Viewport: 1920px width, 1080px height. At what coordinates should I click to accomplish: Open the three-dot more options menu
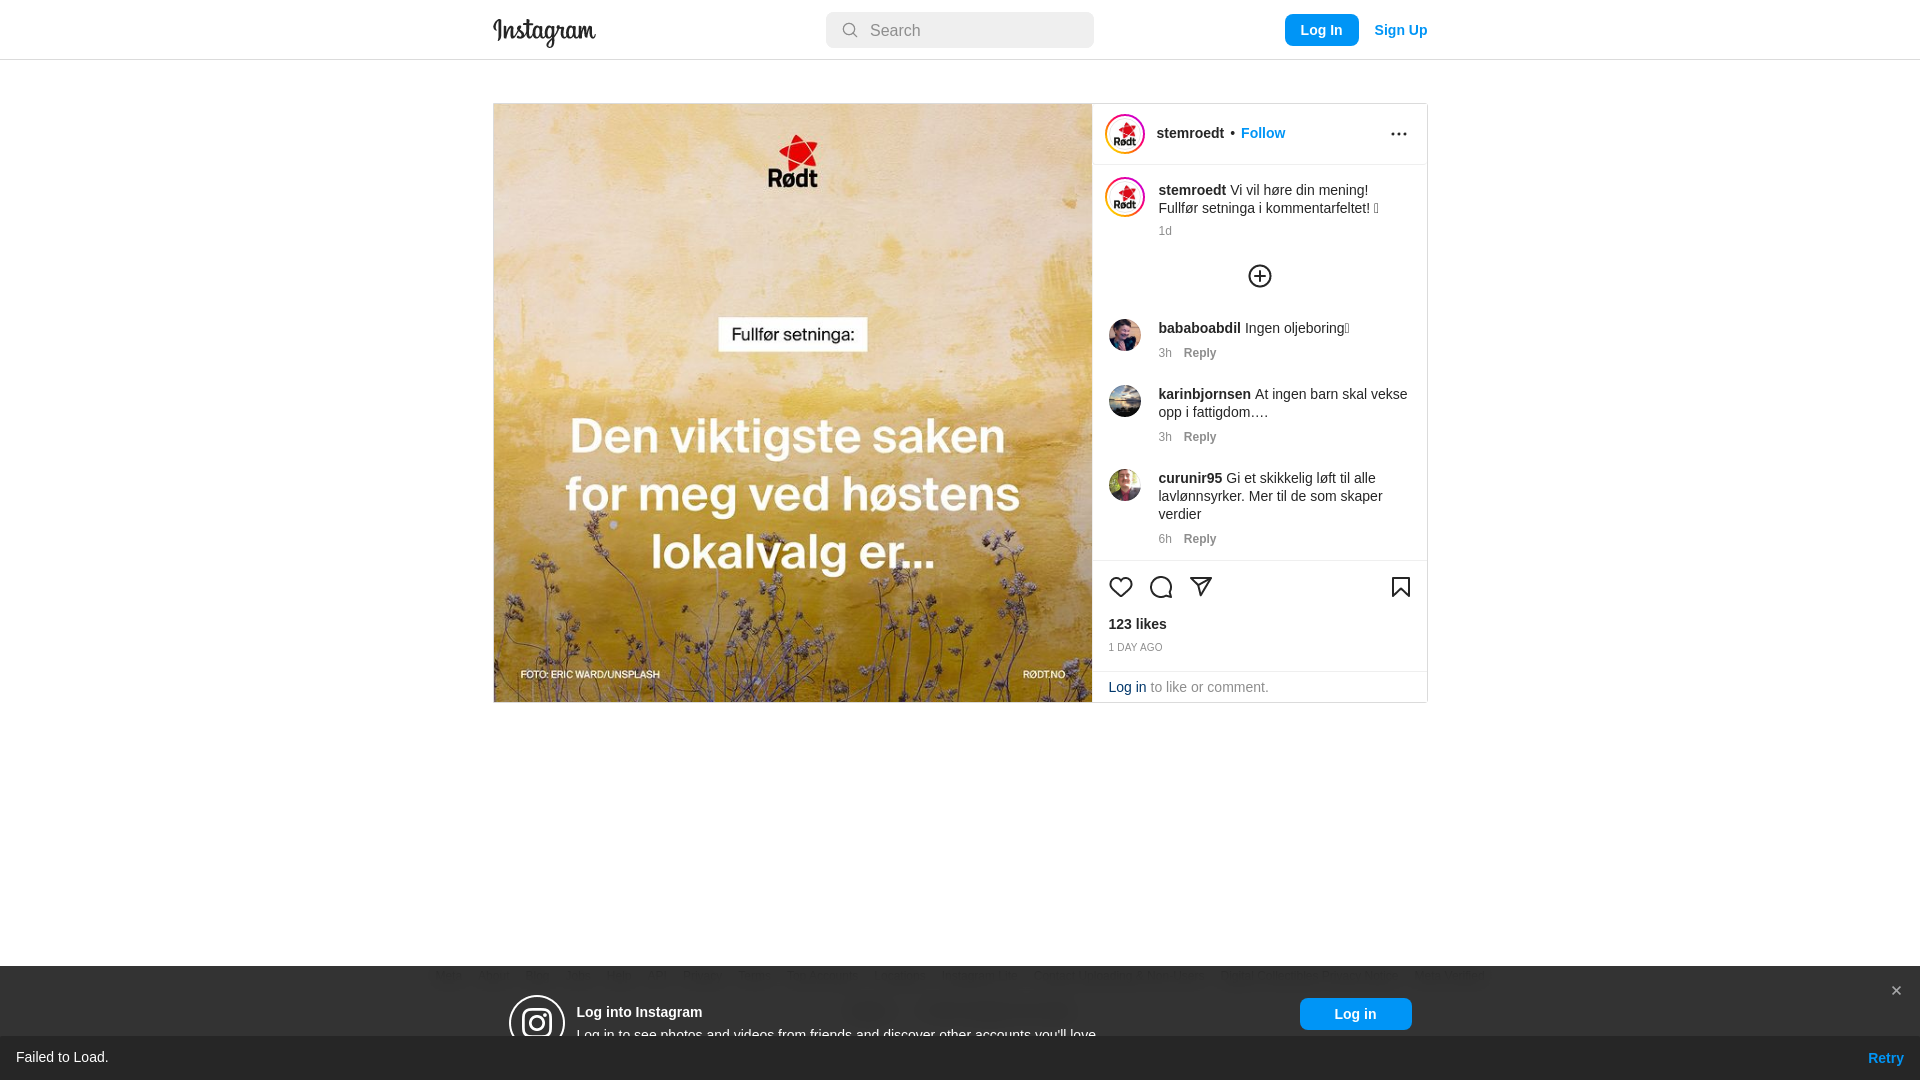coord(1399,134)
